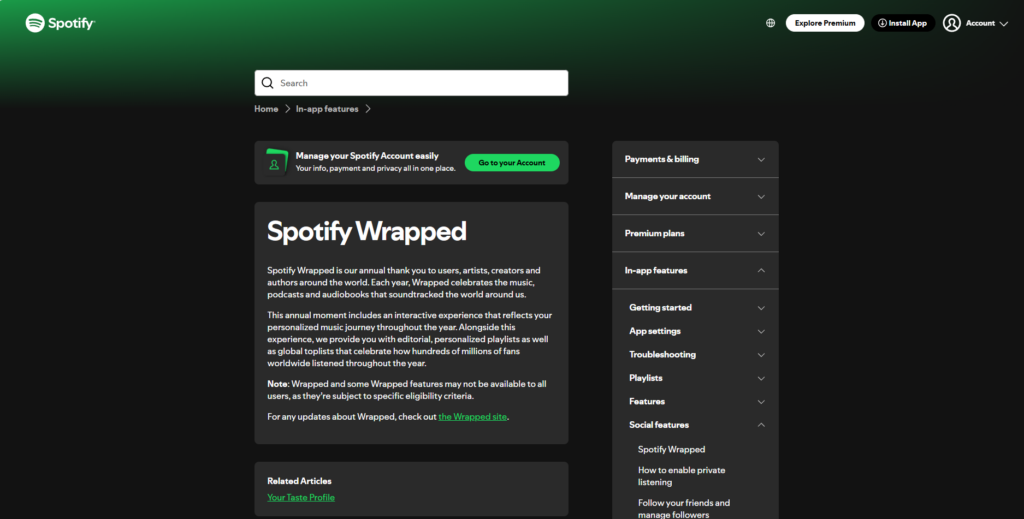Click Manage your Spotify Account easily text
1024x519 pixels.
click(367, 156)
